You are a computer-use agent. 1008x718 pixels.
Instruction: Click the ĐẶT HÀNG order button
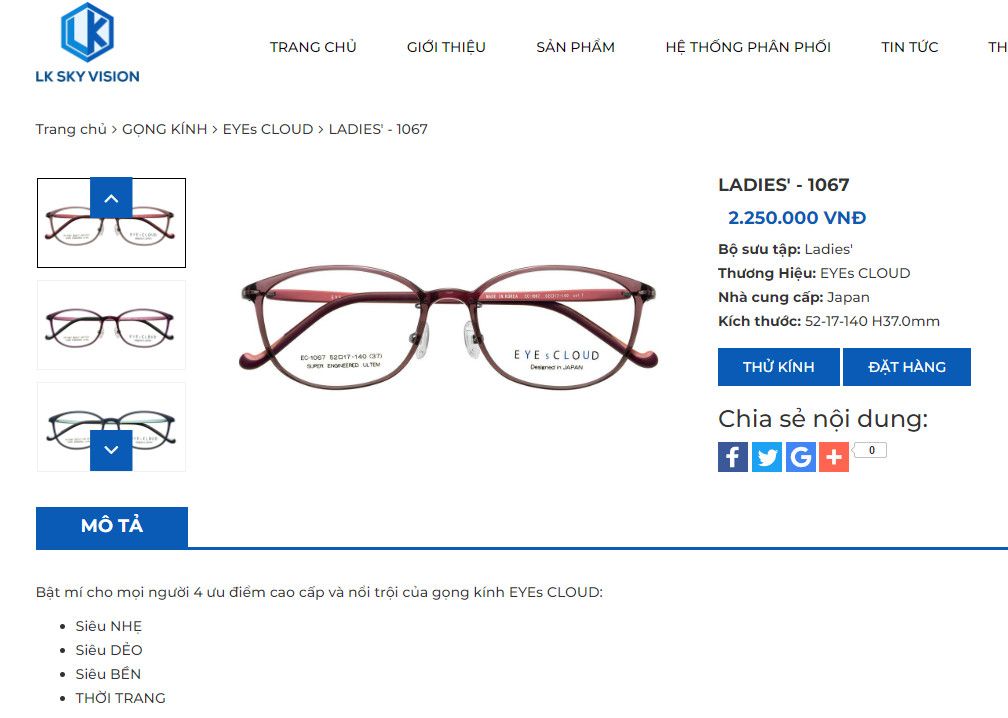pyautogui.click(x=907, y=367)
